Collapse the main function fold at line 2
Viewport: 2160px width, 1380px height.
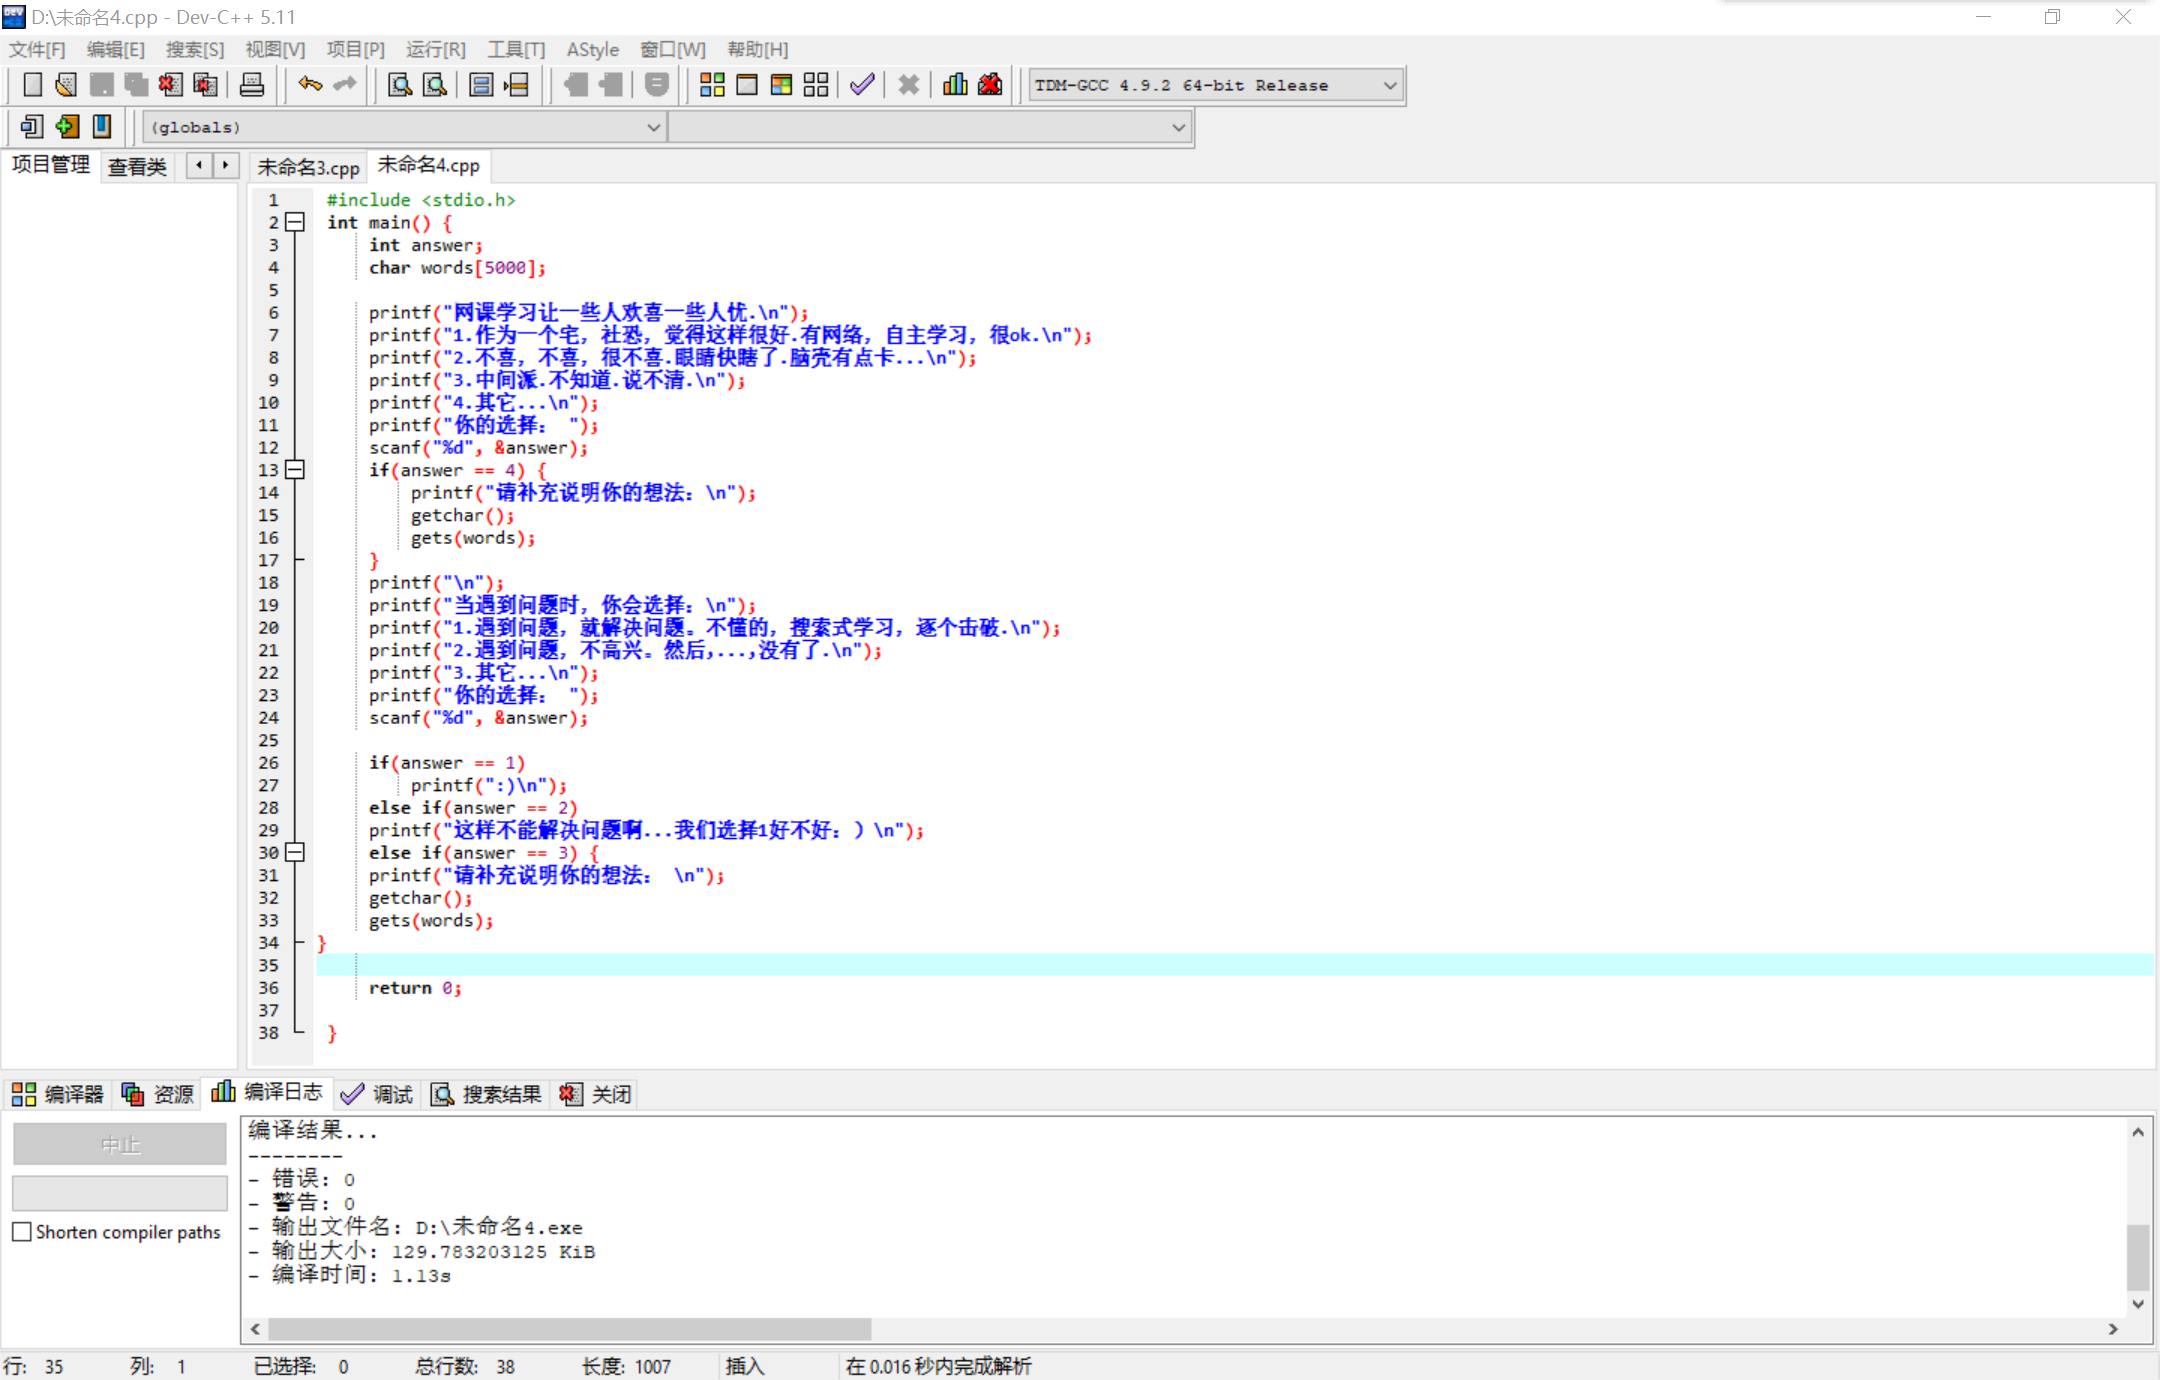(295, 222)
